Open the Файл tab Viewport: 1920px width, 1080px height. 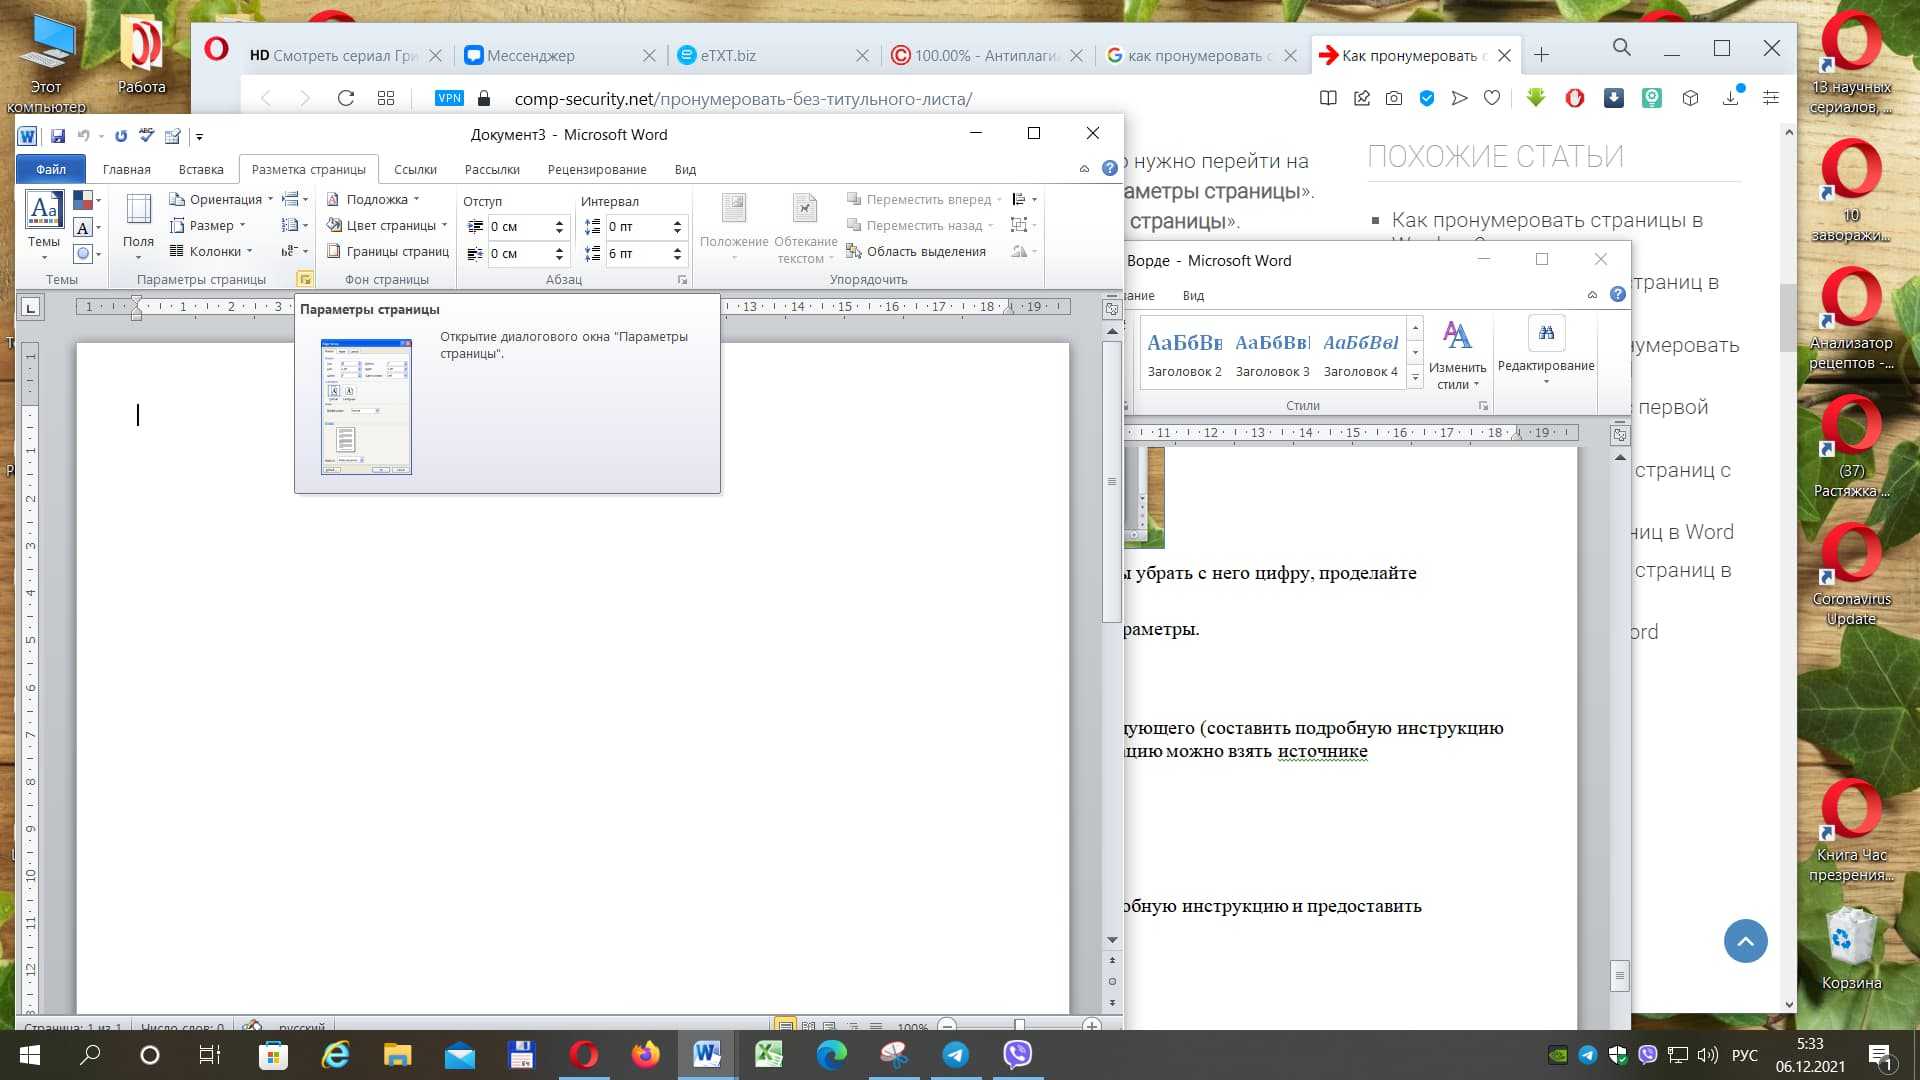click(51, 169)
